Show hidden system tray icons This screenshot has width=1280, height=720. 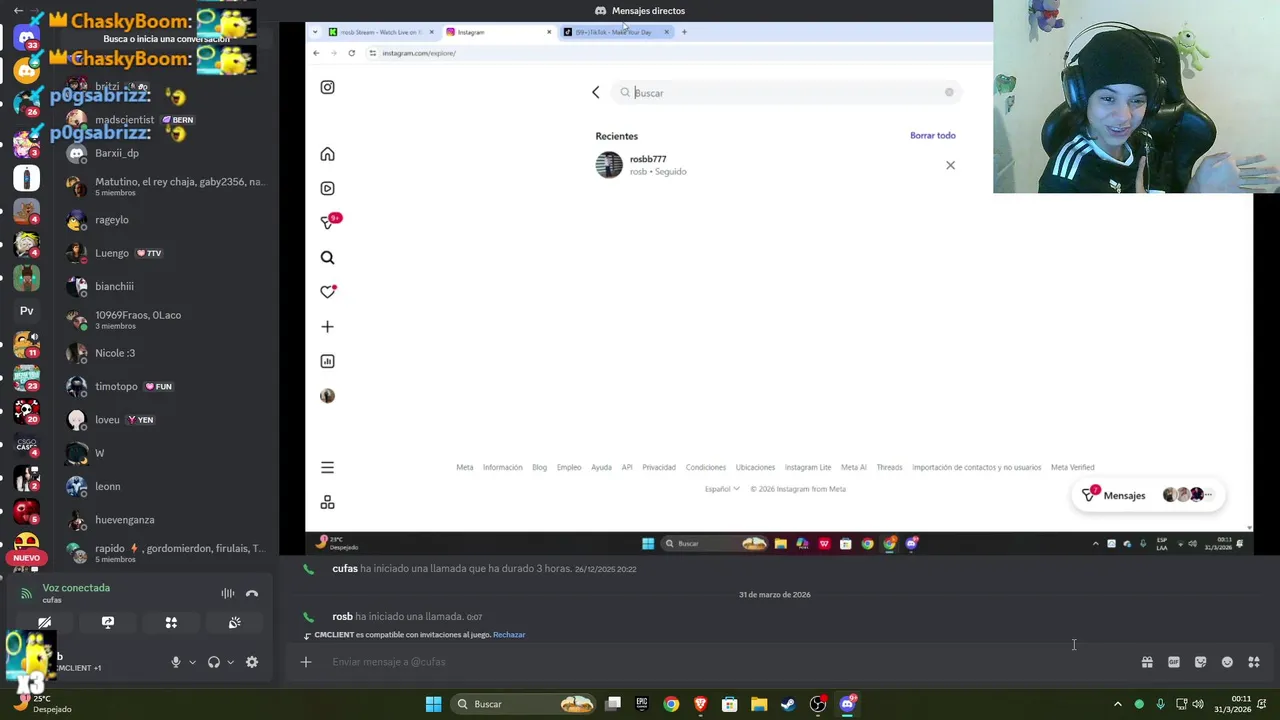(1118, 704)
